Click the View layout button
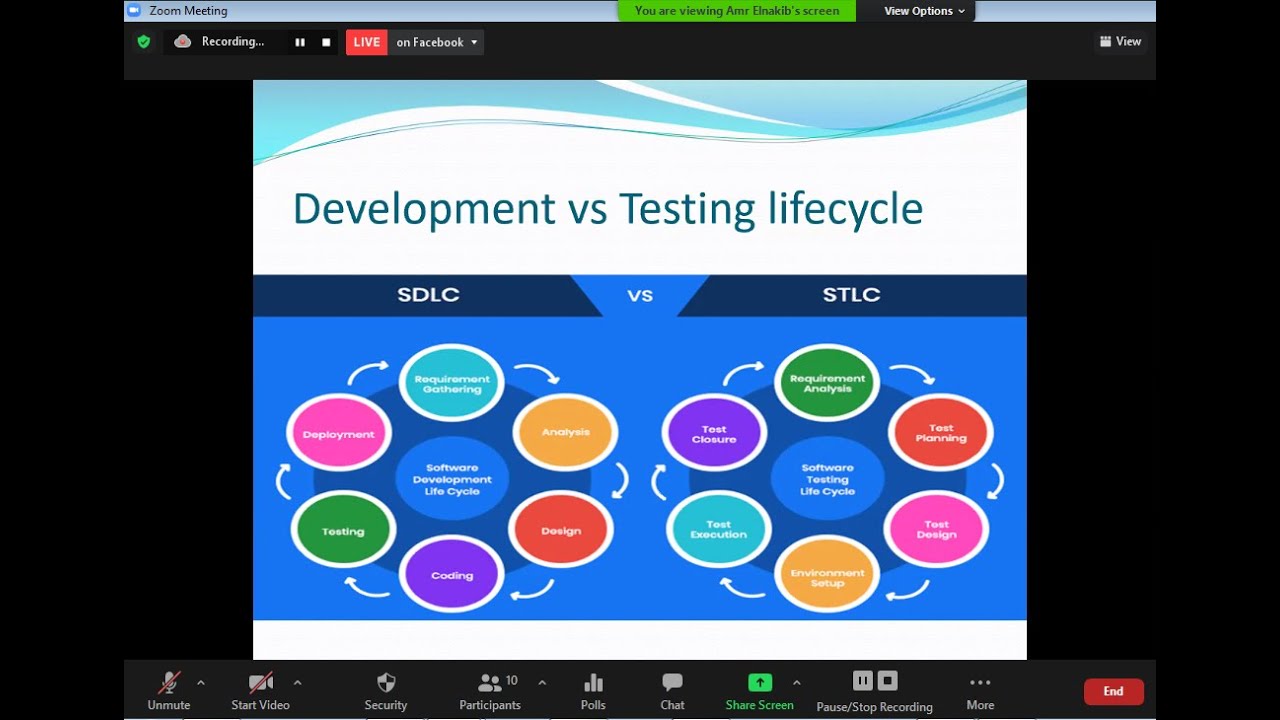 pos(1121,41)
